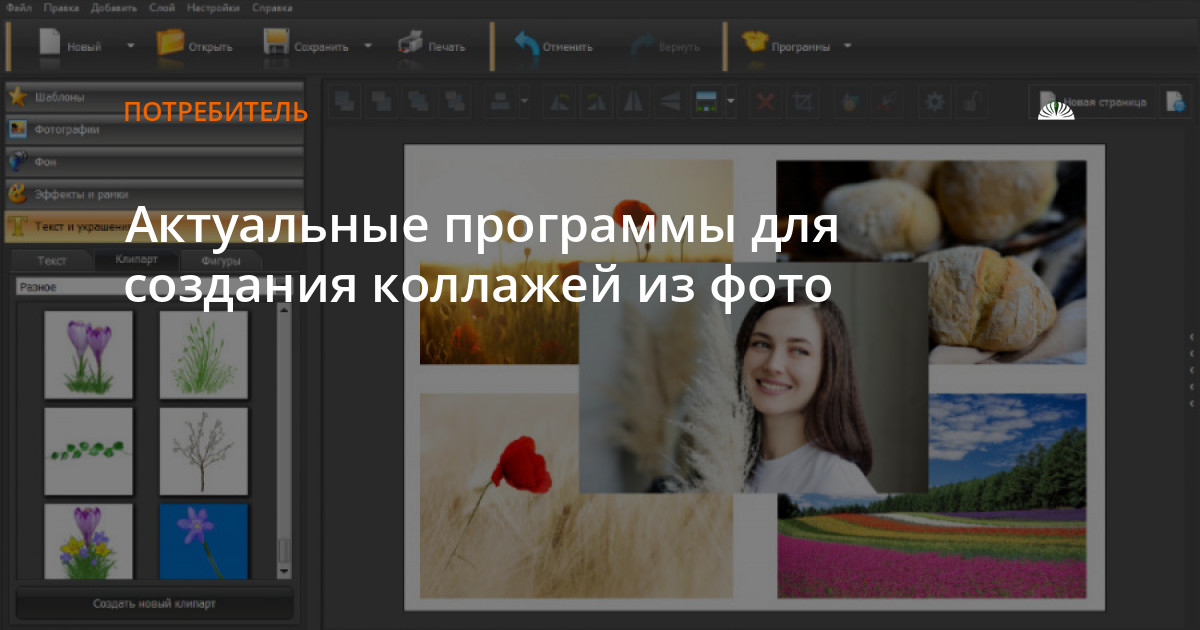Switch to the Фигуры tab

[219, 261]
